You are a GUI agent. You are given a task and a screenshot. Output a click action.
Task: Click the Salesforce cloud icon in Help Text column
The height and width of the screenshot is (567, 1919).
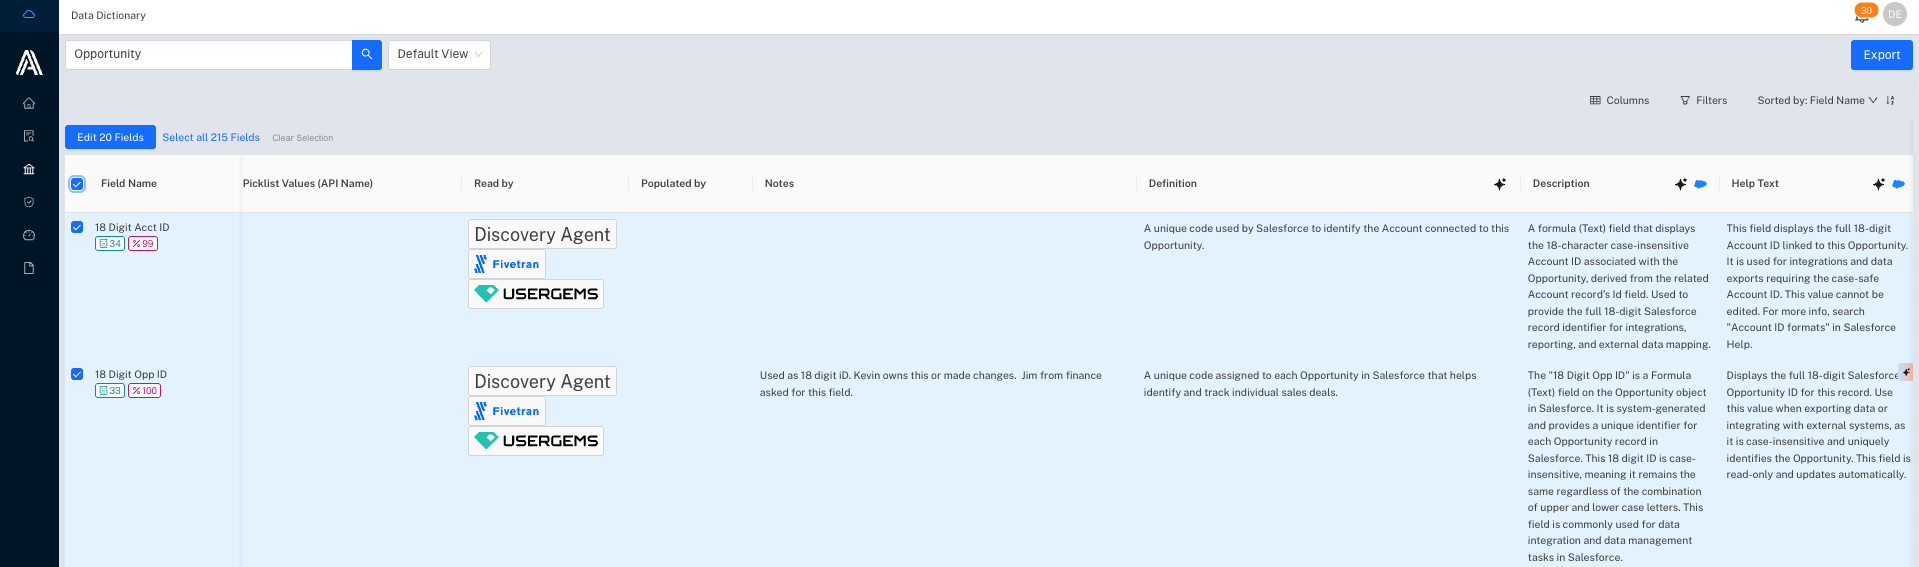click(1899, 184)
